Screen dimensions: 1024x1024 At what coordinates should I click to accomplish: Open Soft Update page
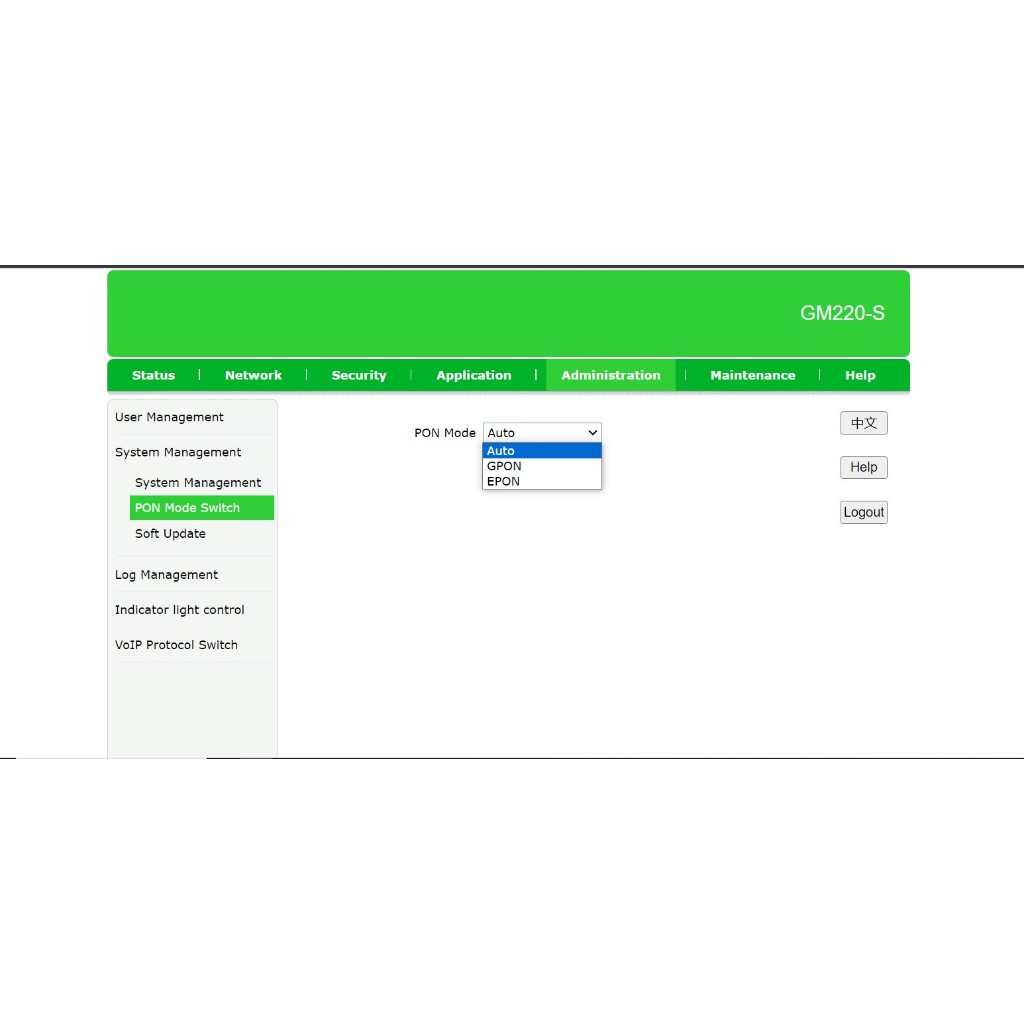point(170,534)
